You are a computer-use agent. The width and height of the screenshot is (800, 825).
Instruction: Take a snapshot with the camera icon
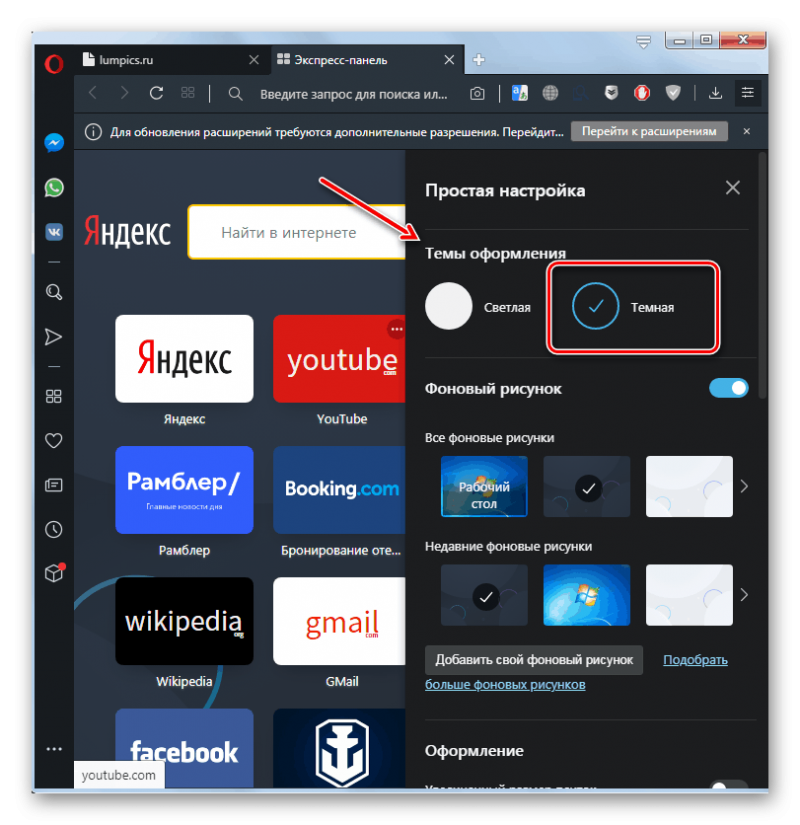[477, 94]
